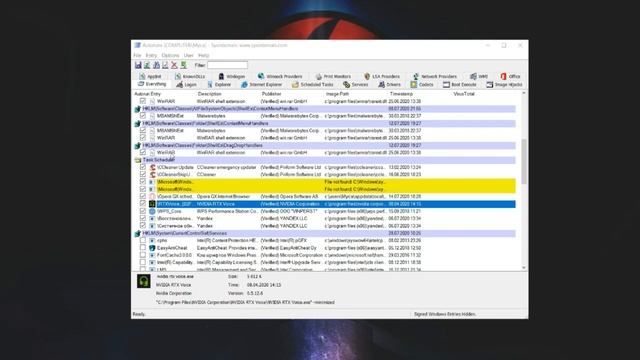Image resolution: width=640 pixels, height=360 pixels.
Task: Switch to the Network Providers tab
Action: pyautogui.click(x=435, y=76)
